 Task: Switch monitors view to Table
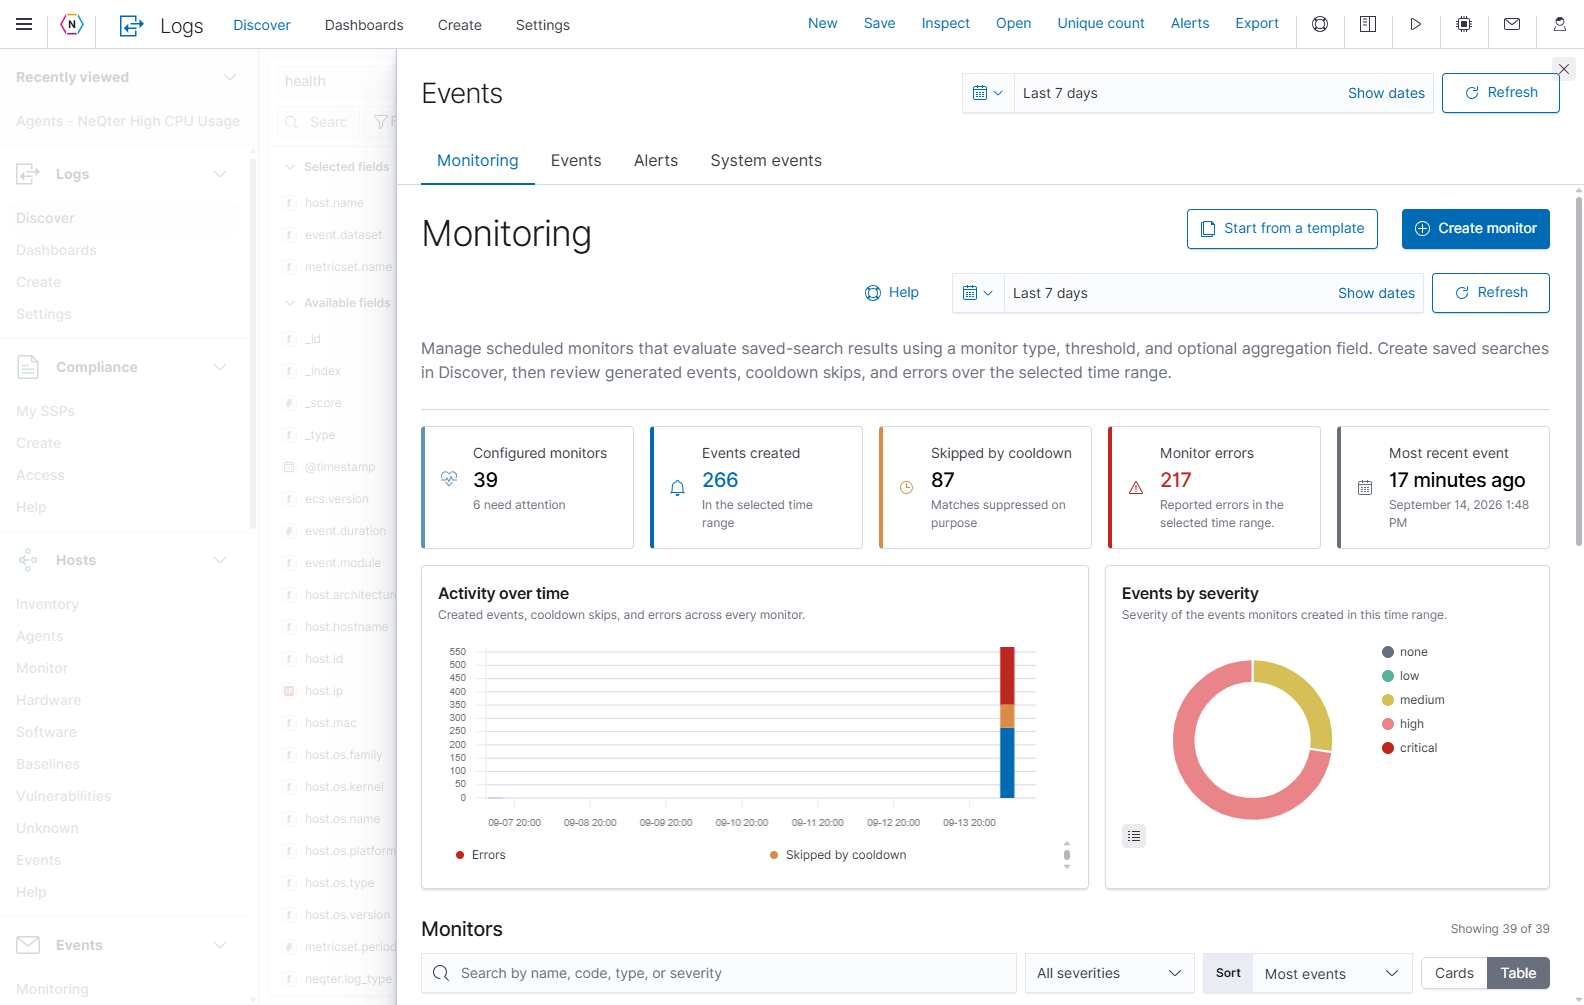tap(1518, 973)
